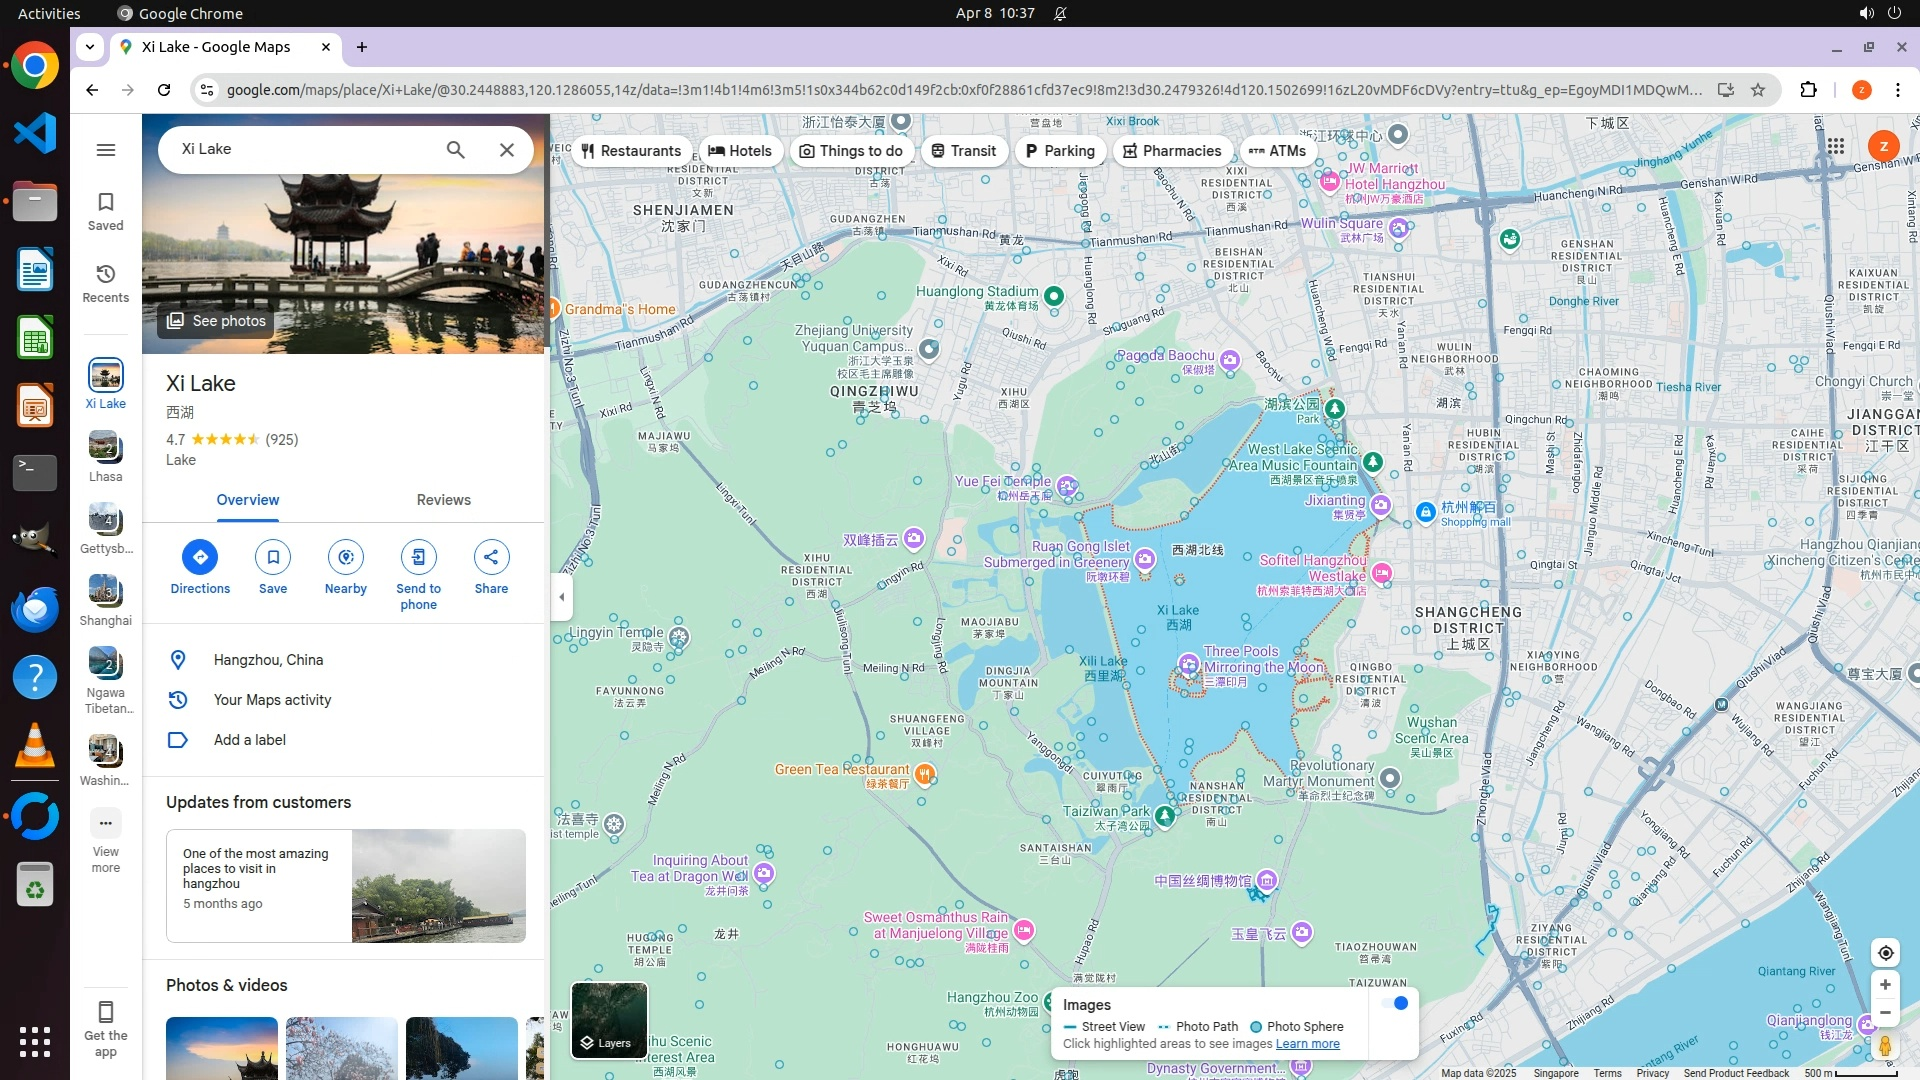Switch to the Reviews tab
1920x1080 pixels.
point(443,500)
